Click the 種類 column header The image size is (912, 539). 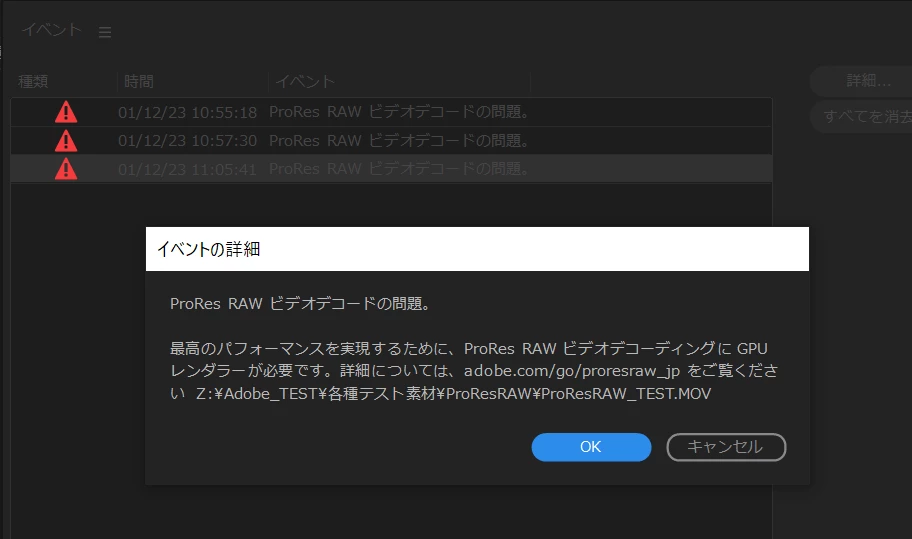[x=33, y=81]
